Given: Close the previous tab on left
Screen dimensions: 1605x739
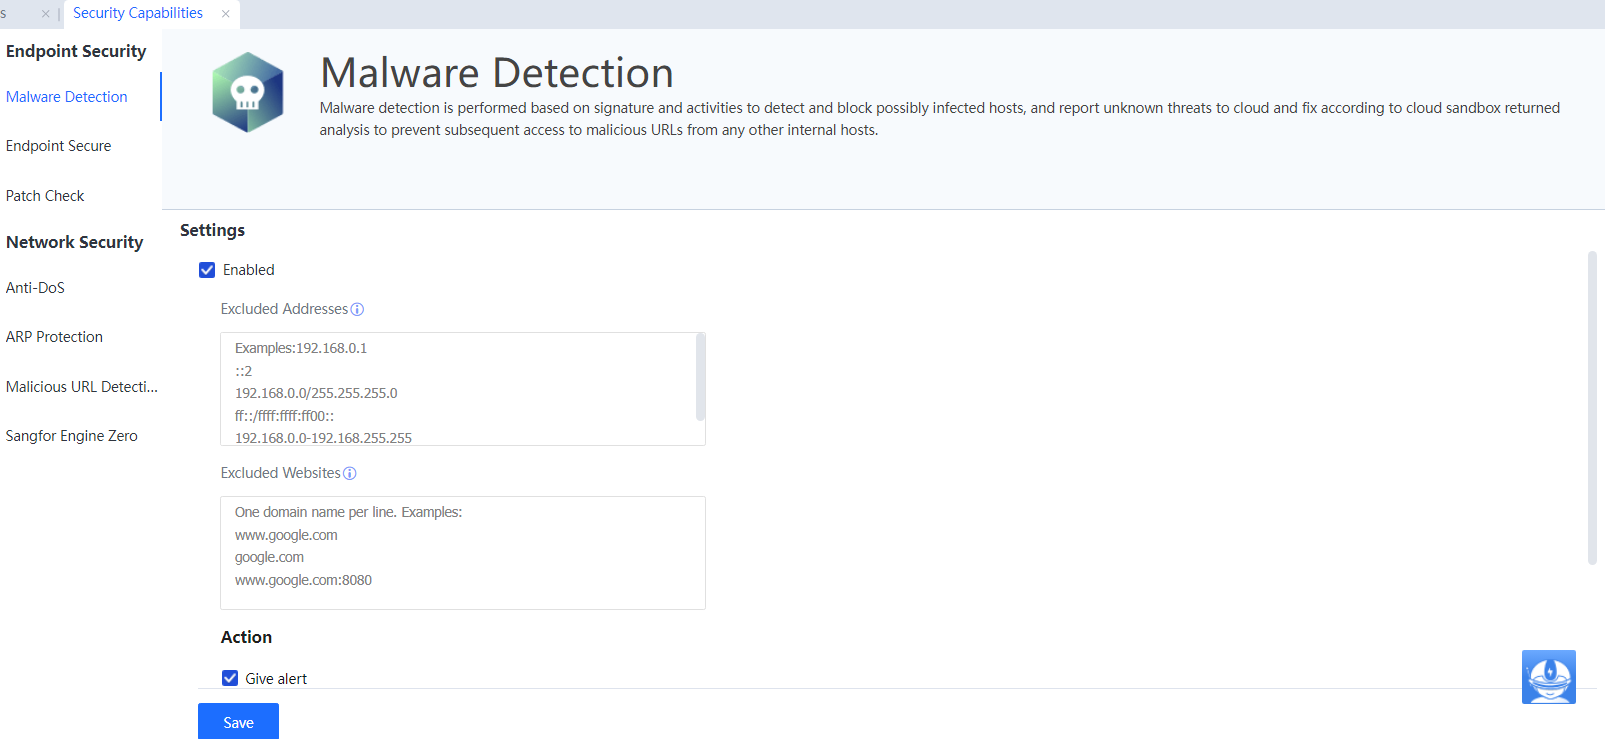Looking at the screenshot, I should [x=45, y=14].
